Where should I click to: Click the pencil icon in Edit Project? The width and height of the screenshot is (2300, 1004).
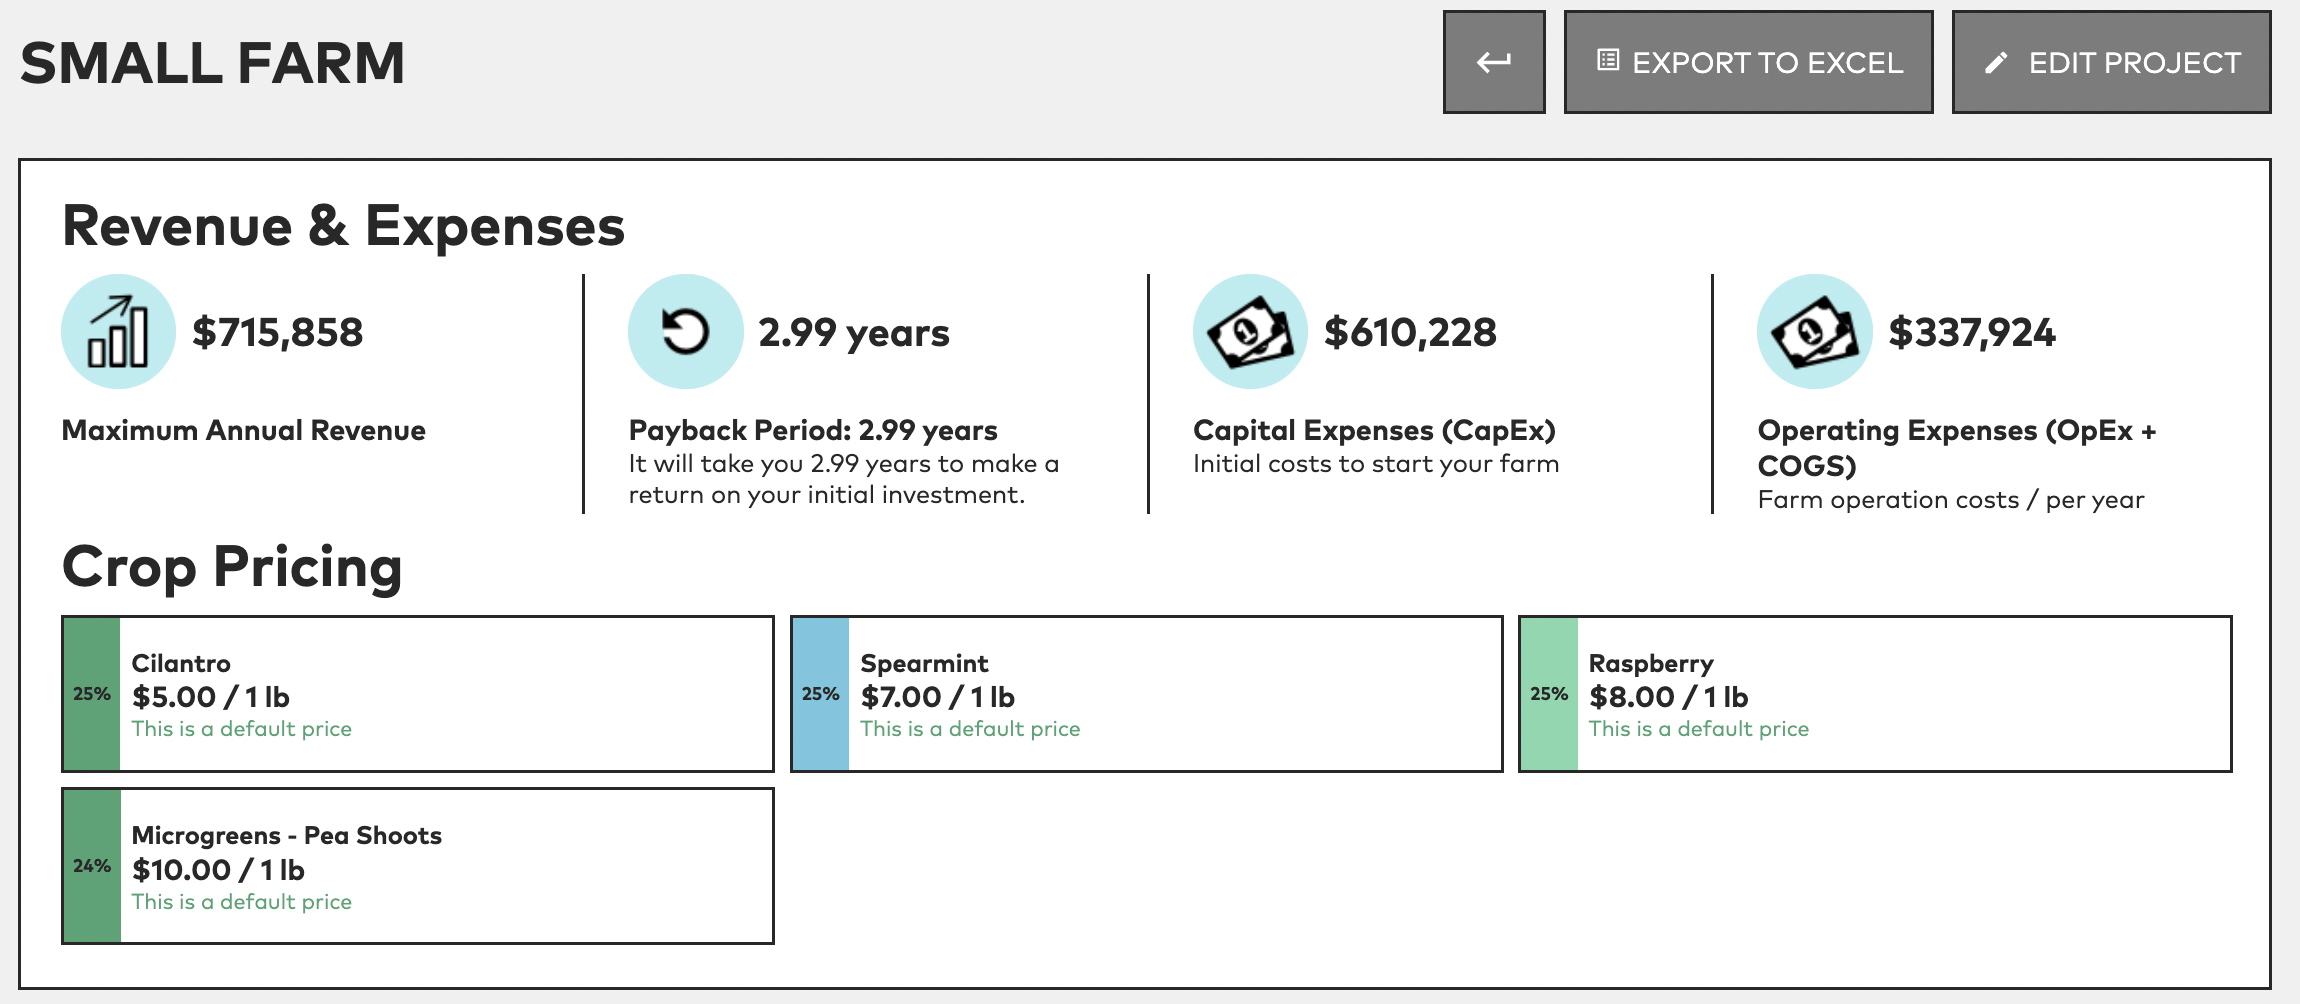point(1996,63)
